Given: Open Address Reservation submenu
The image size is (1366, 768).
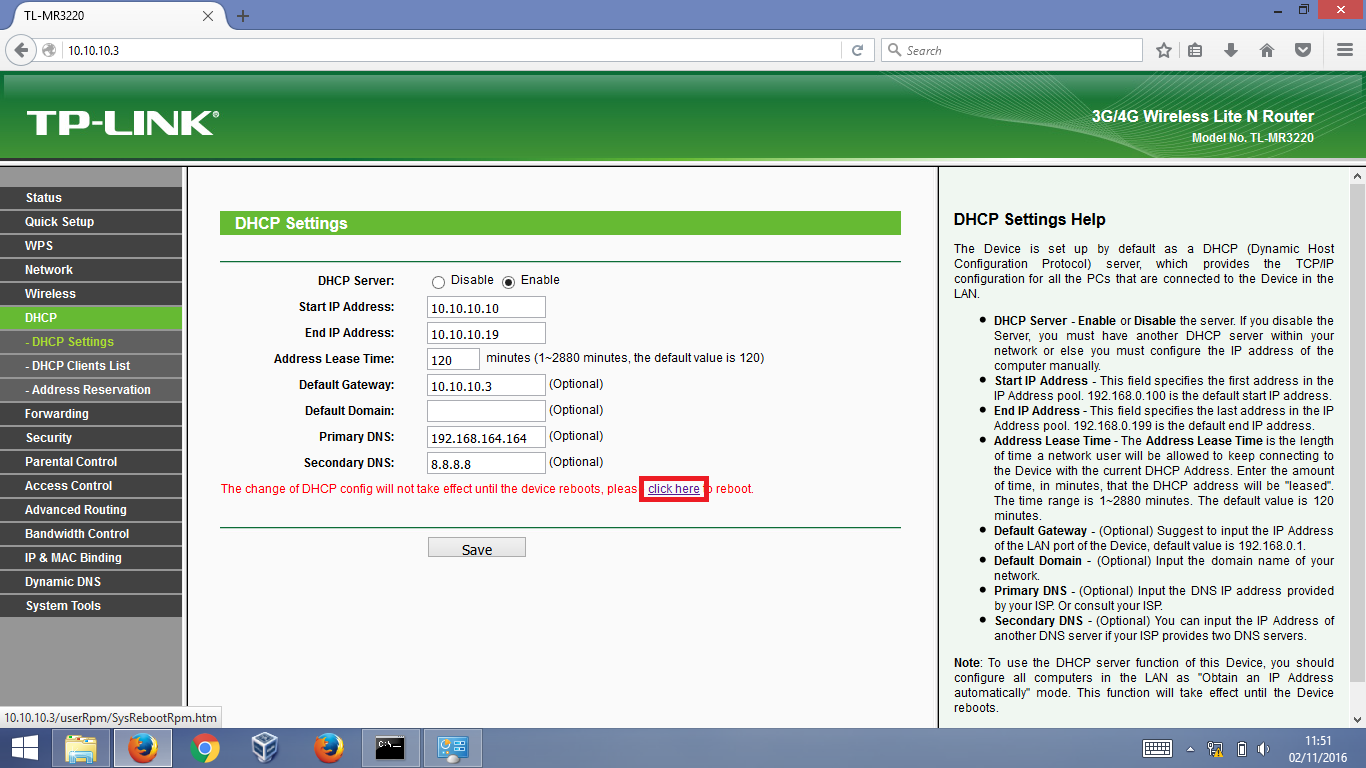Looking at the screenshot, I should click(91, 390).
